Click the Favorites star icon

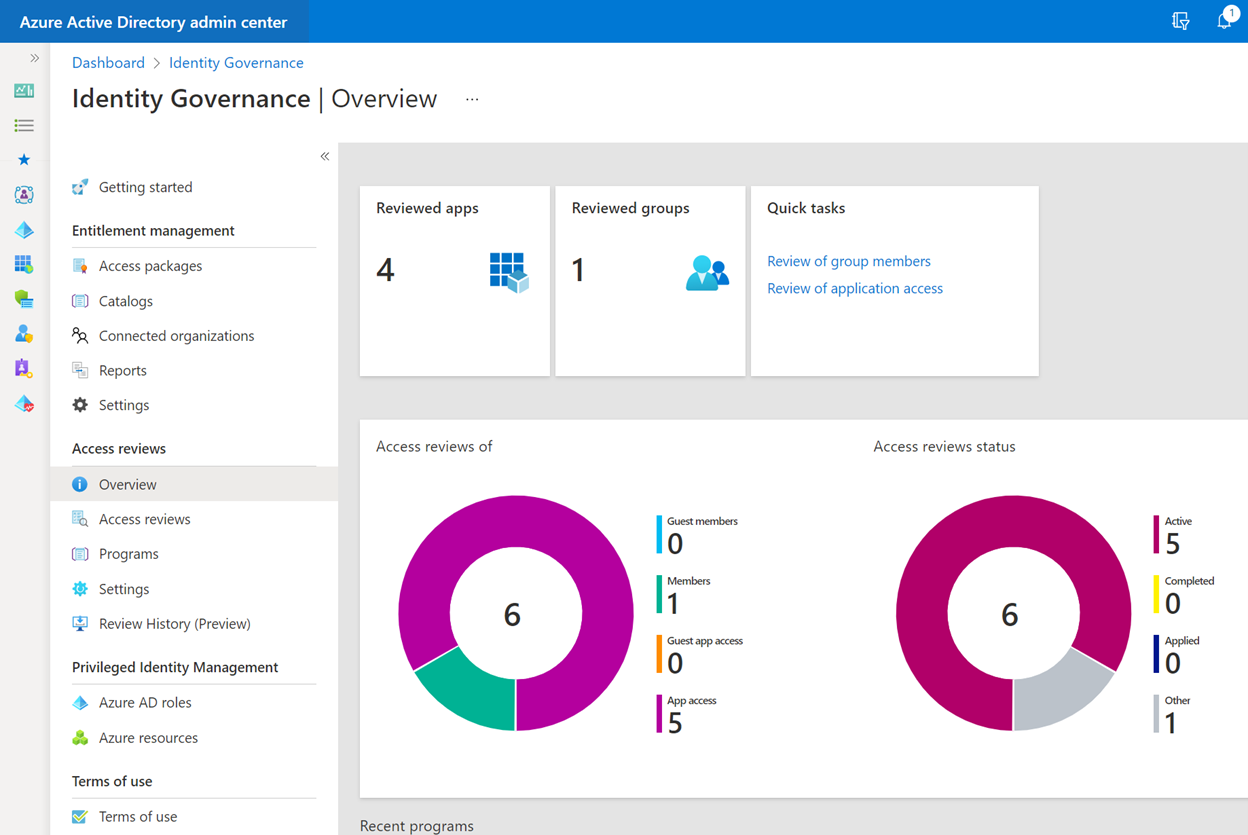(x=24, y=160)
